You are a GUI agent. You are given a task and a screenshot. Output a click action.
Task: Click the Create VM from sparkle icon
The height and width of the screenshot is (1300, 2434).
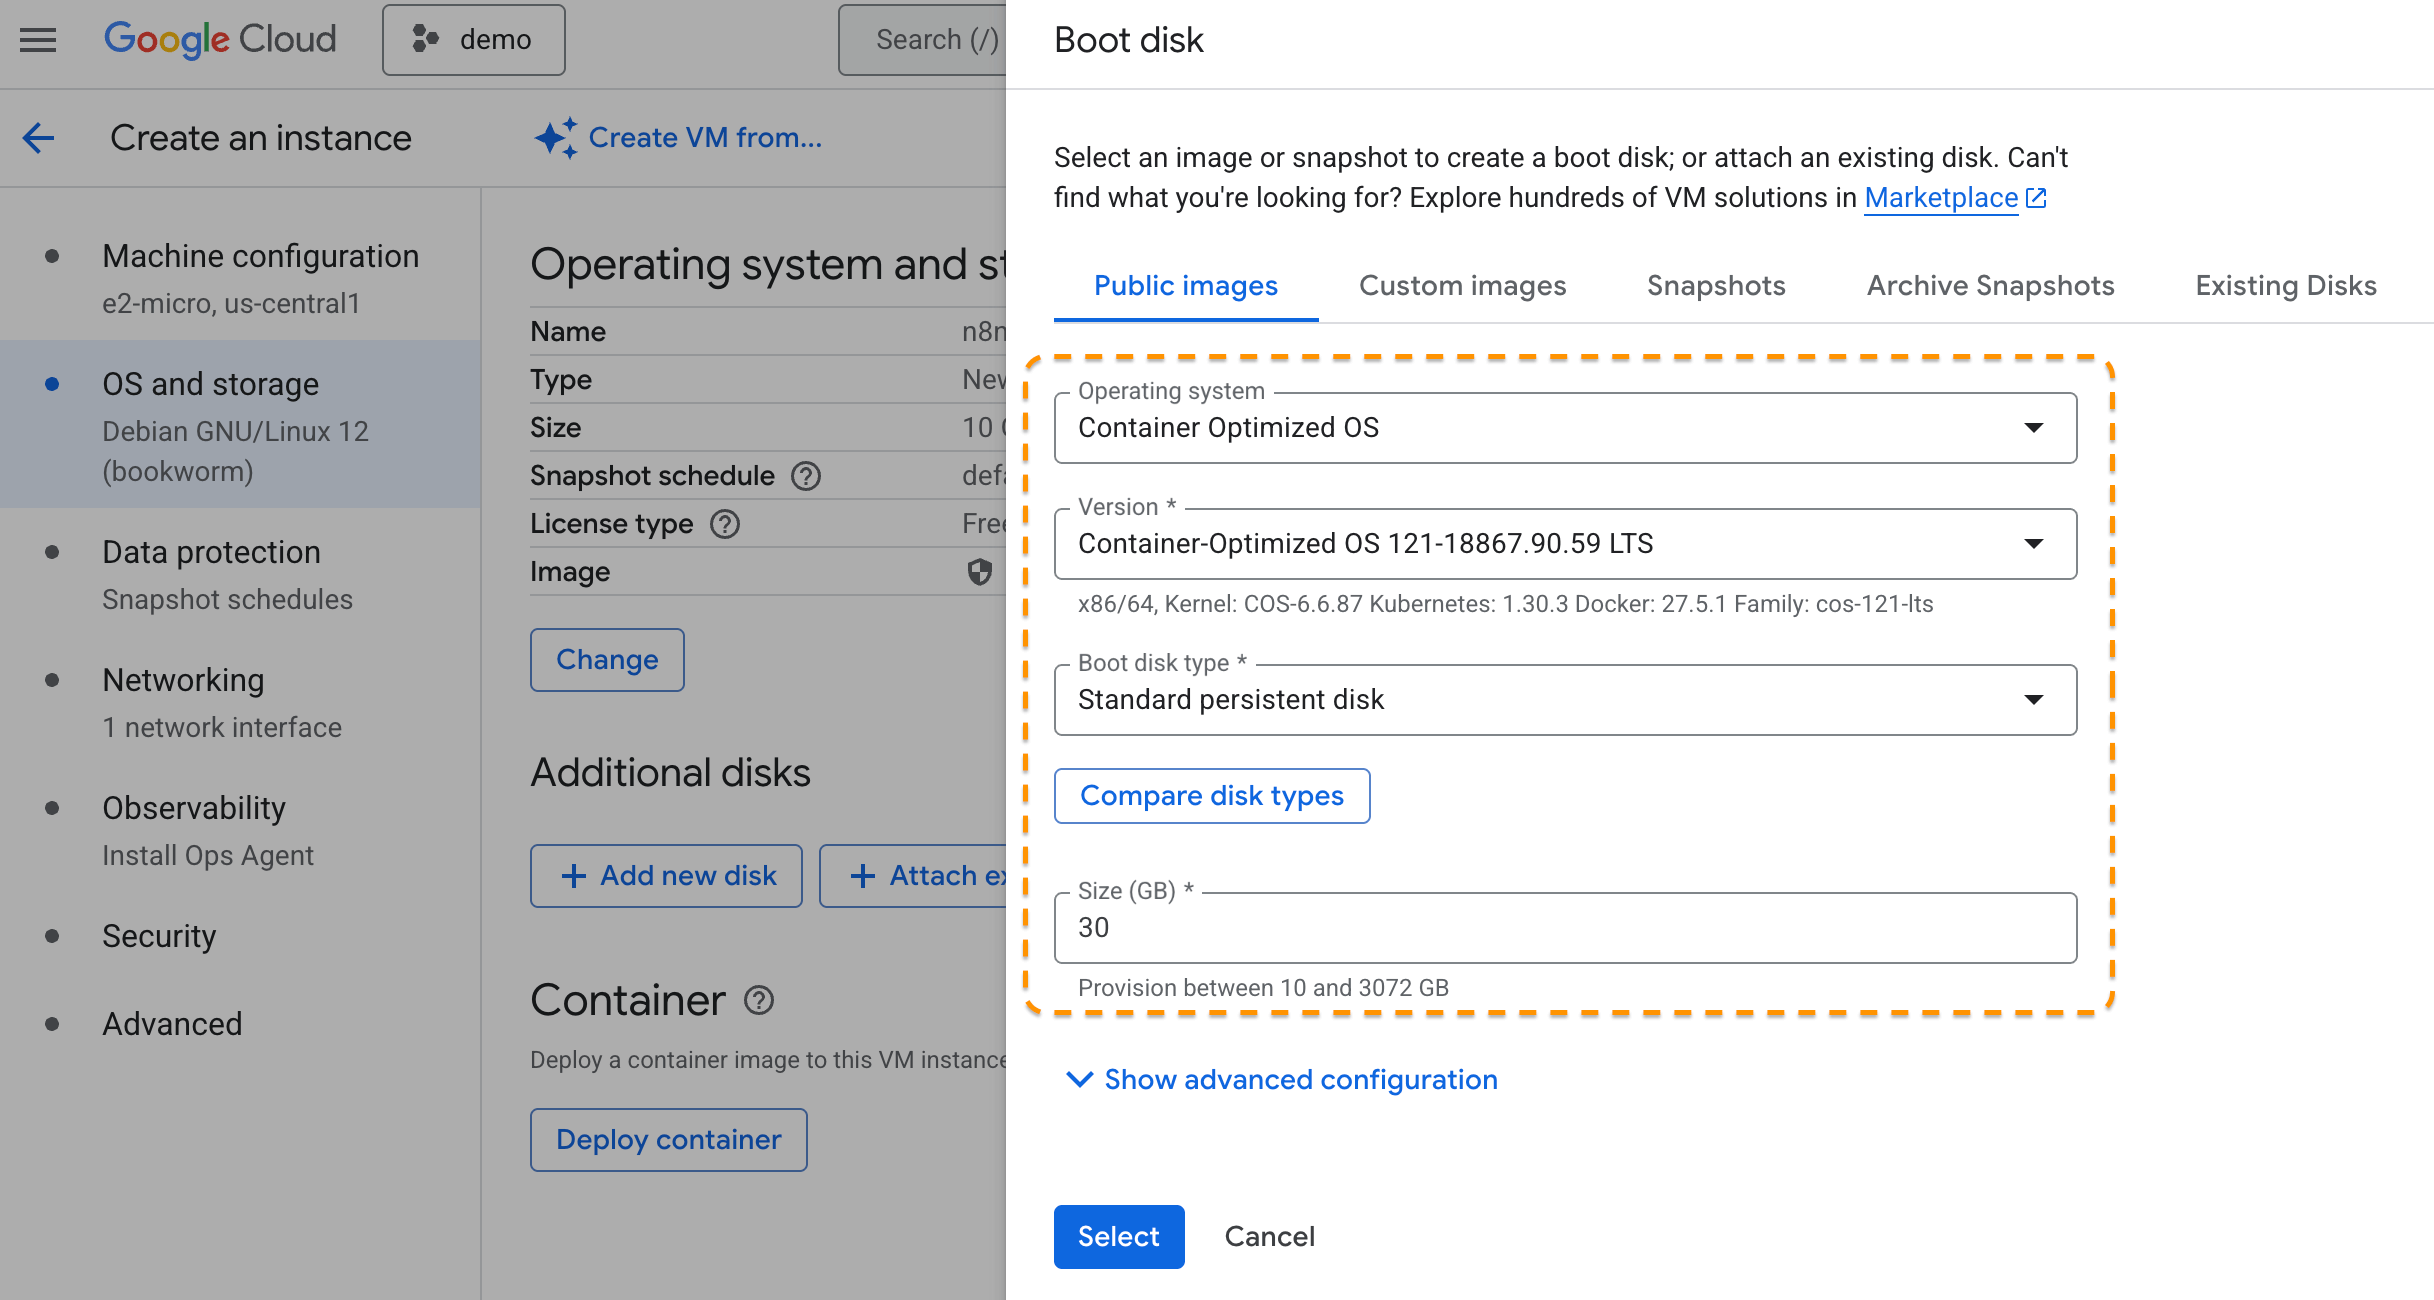pos(556,138)
